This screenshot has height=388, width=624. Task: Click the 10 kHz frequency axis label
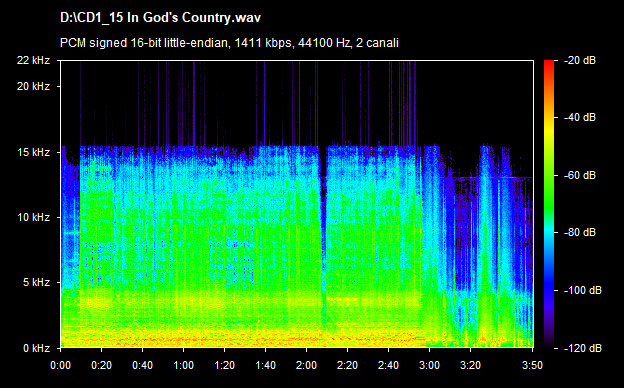point(33,217)
